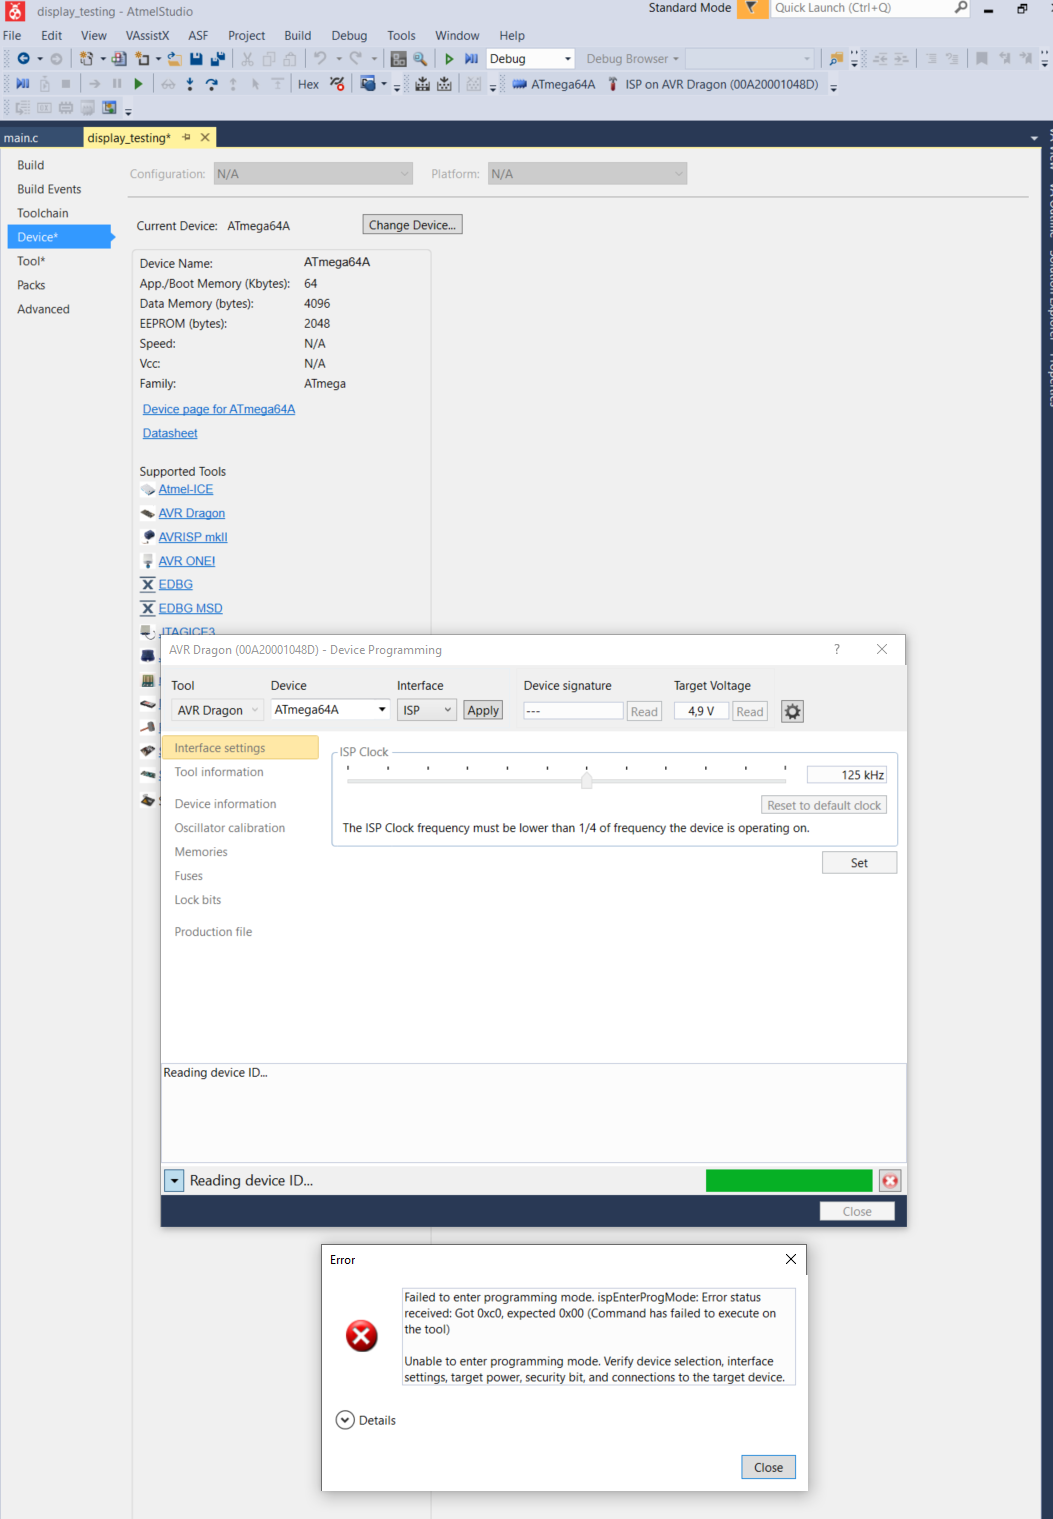Open Device page for ATmega64A link
The image size is (1053, 1519).
[x=219, y=409]
